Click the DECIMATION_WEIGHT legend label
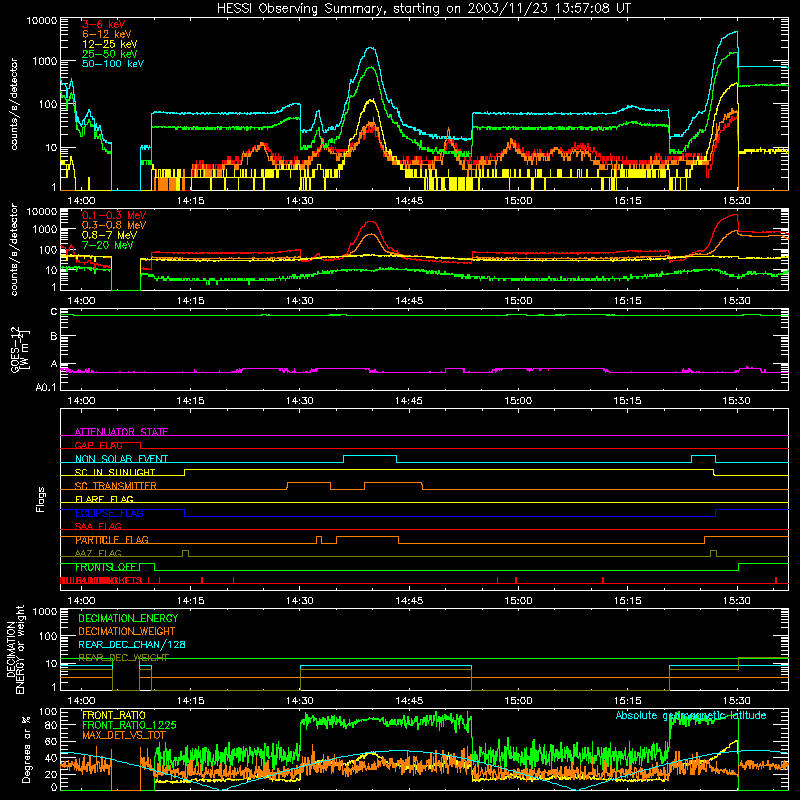The image size is (800, 800). click(127, 631)
